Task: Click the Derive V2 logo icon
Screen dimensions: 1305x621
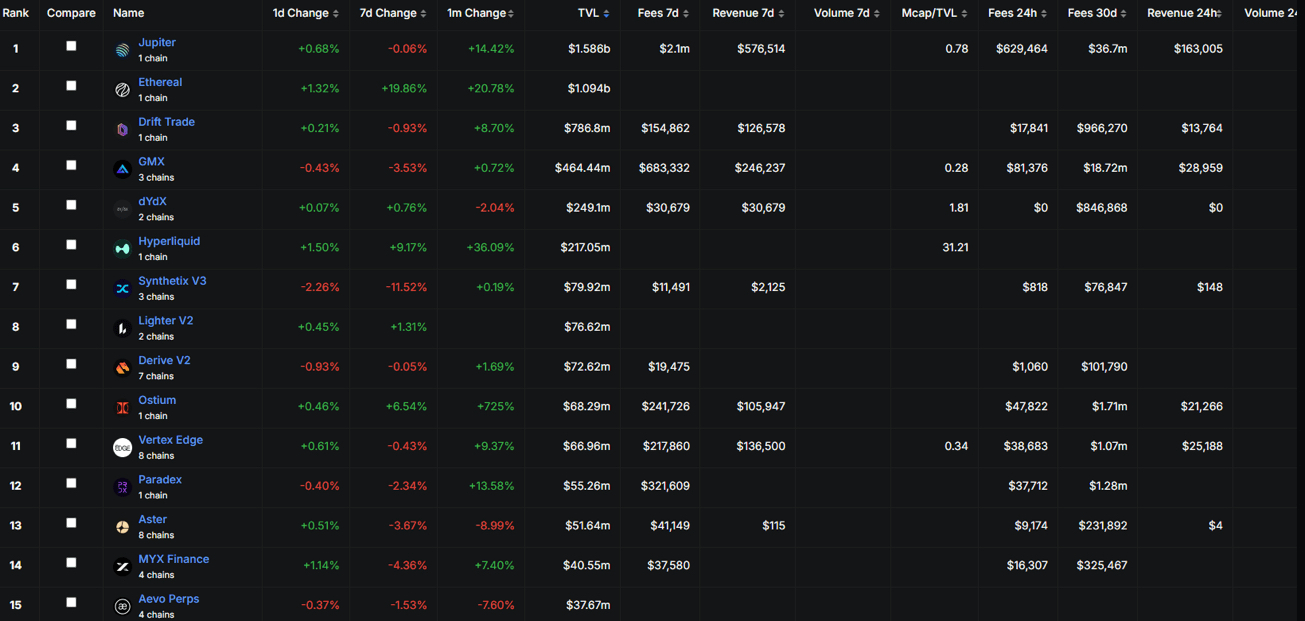Action: [x=122, y=368]
